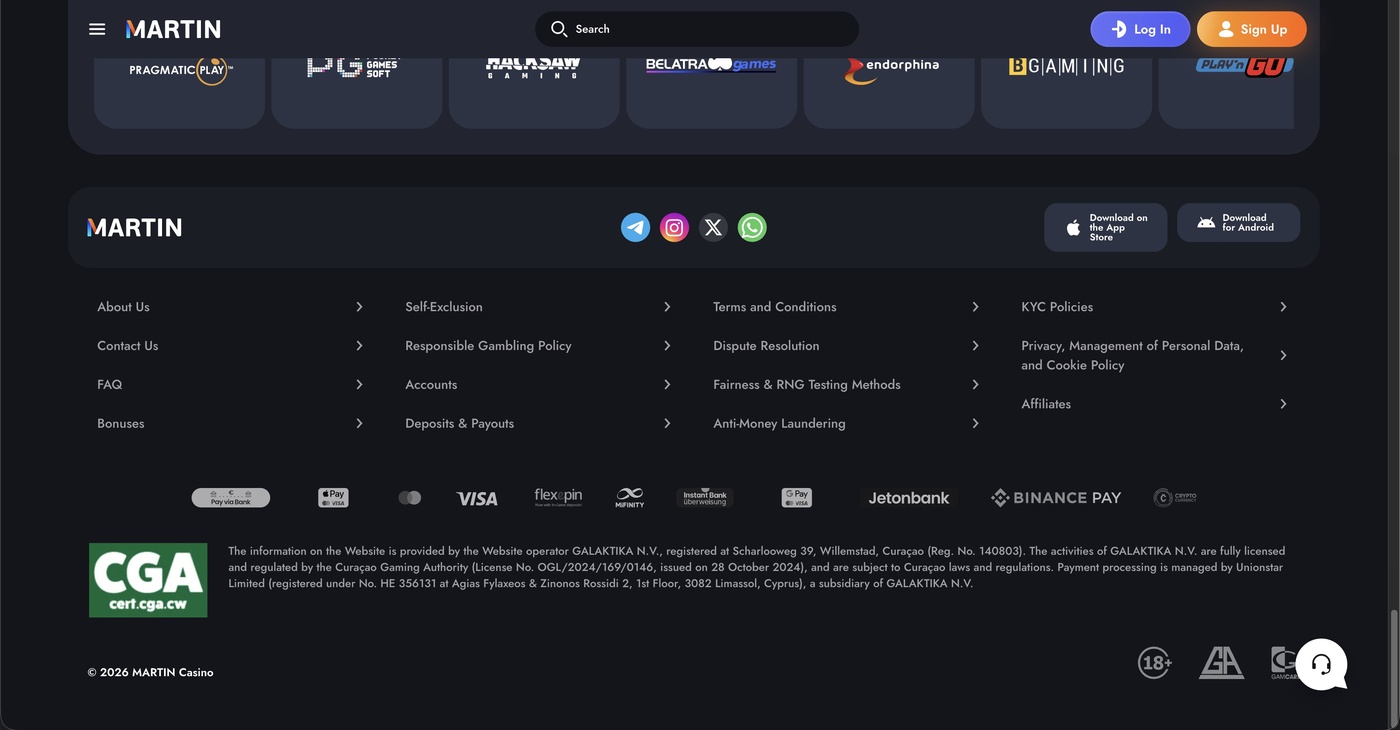Open the Affiliates footer link
The image size is (1400, 730).
pyautogui.click(x=1046, y=404)
